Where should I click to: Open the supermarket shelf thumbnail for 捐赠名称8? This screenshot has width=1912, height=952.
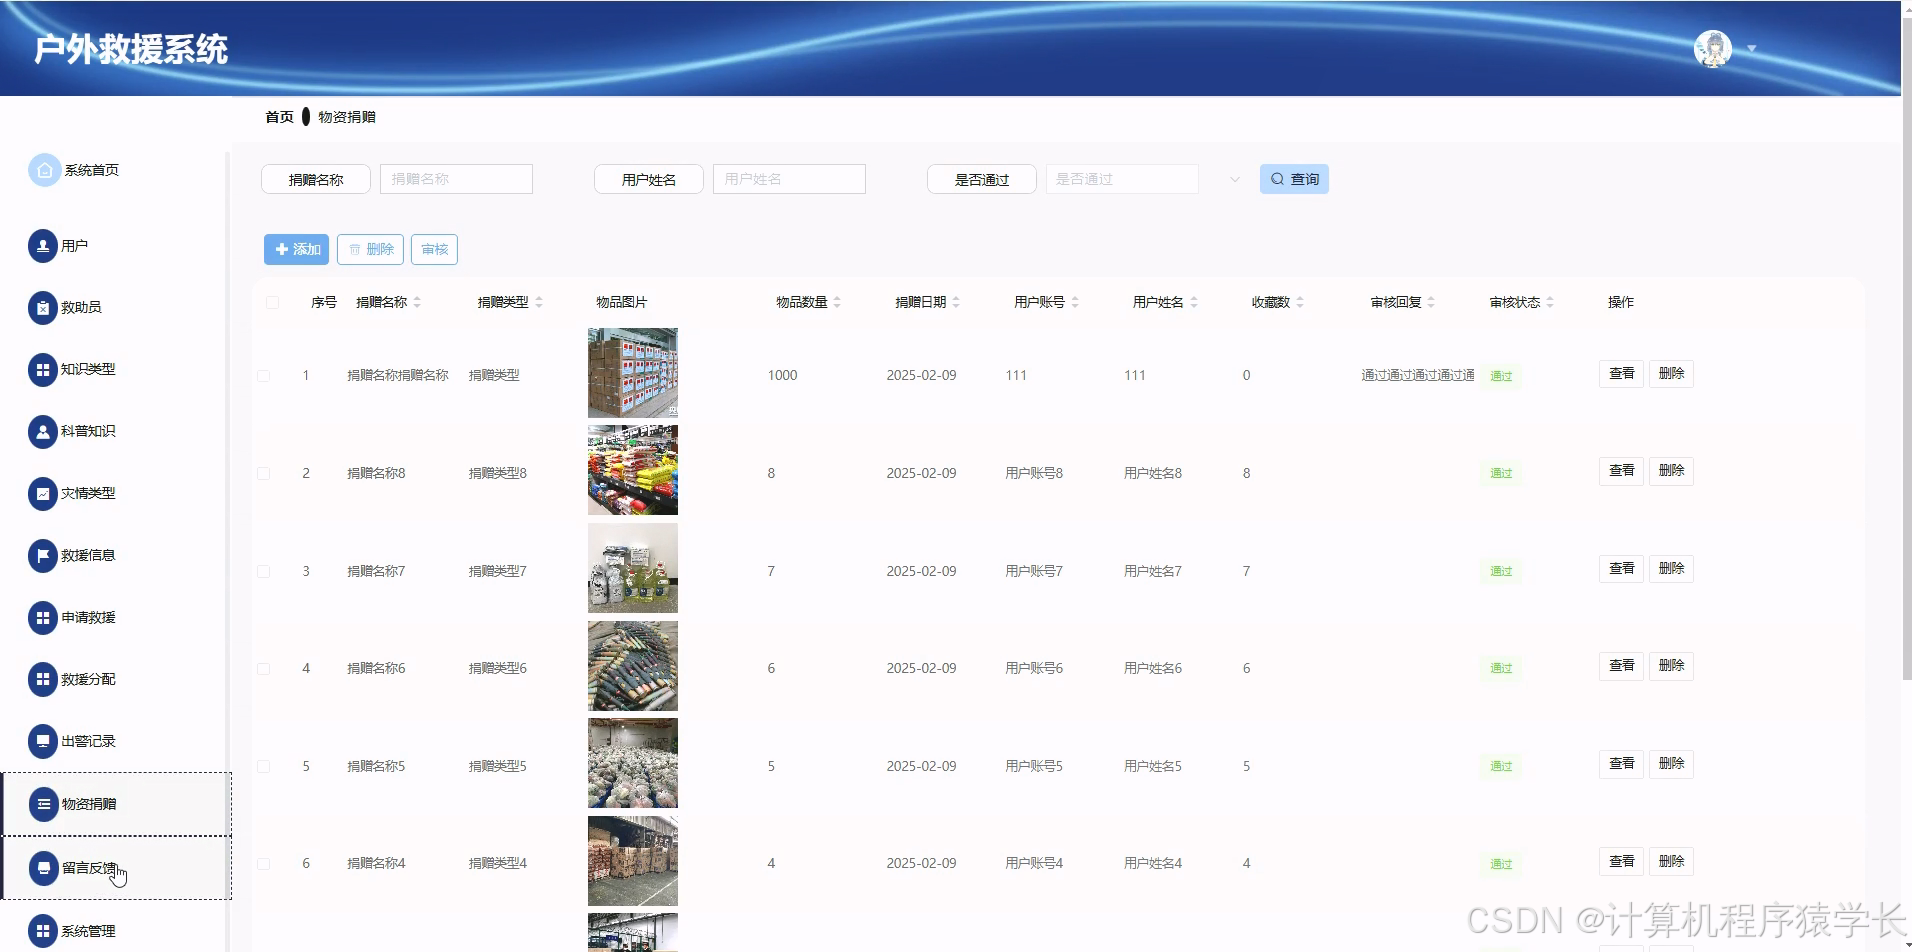[633, 470]
